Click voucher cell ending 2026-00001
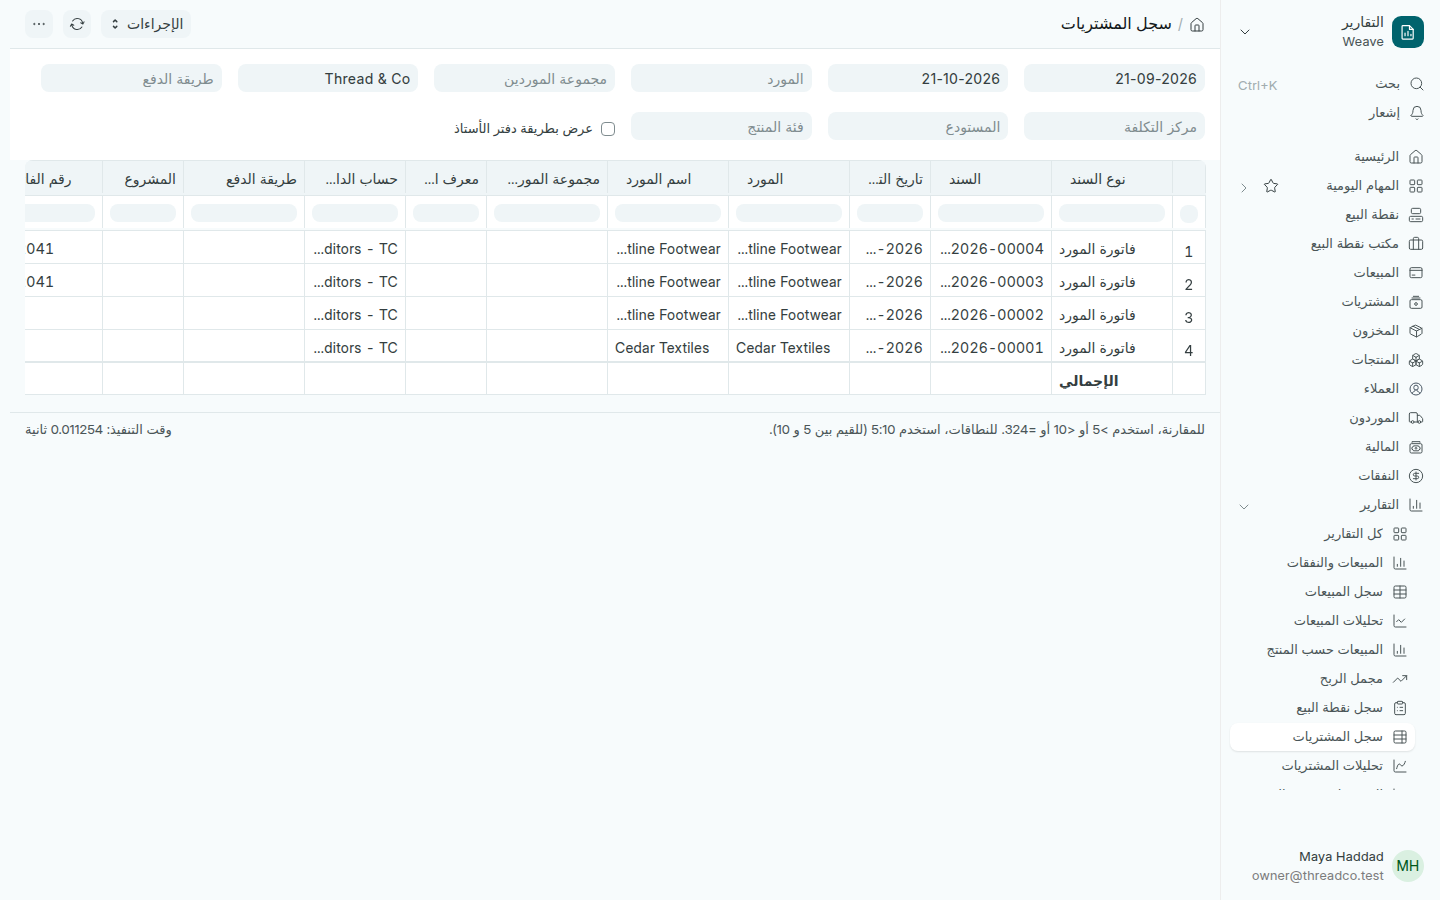 [991, 348]
